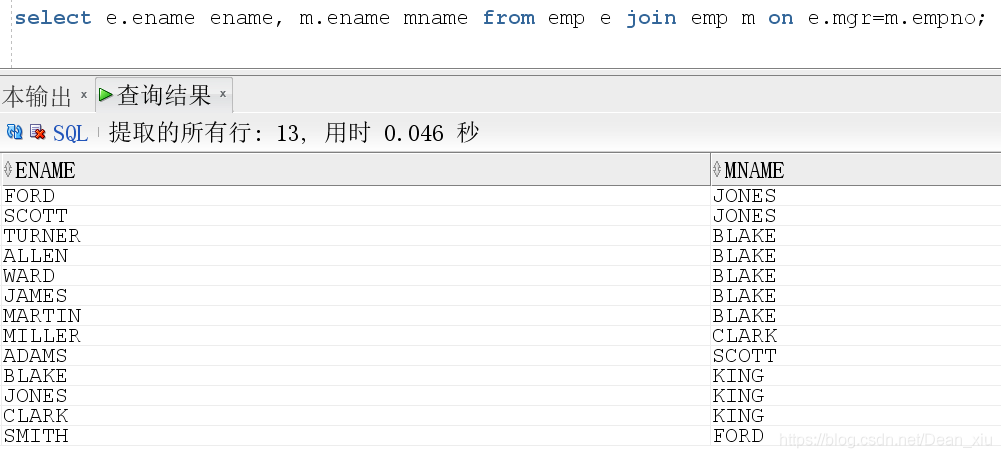Screen dimensions: 1001x458
Task: Select the 查询结果 tab
Action: click(x=163, y=96)
